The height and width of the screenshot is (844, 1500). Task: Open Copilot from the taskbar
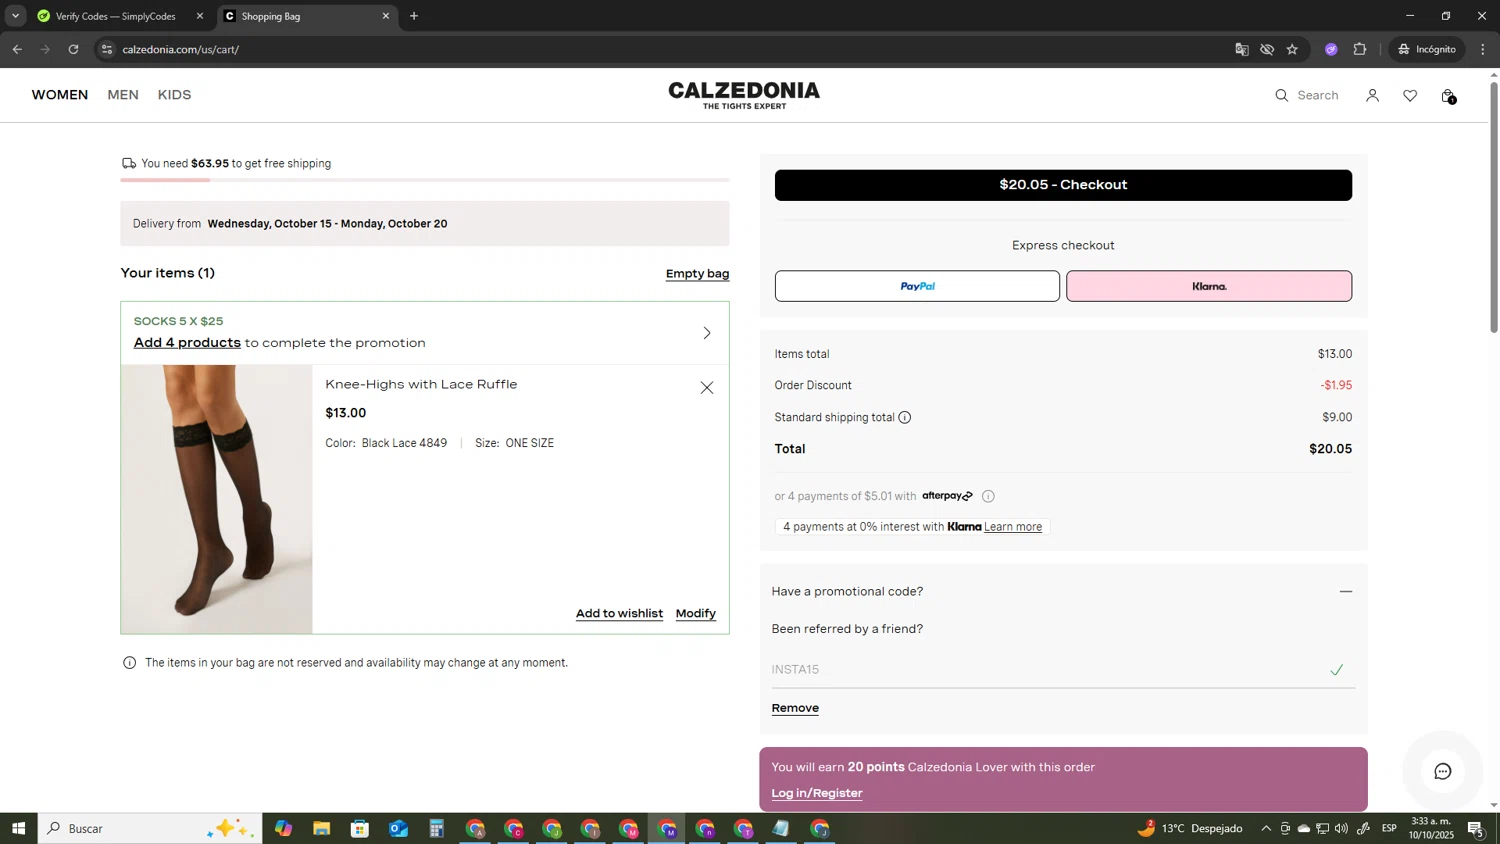tap(283, 828)
